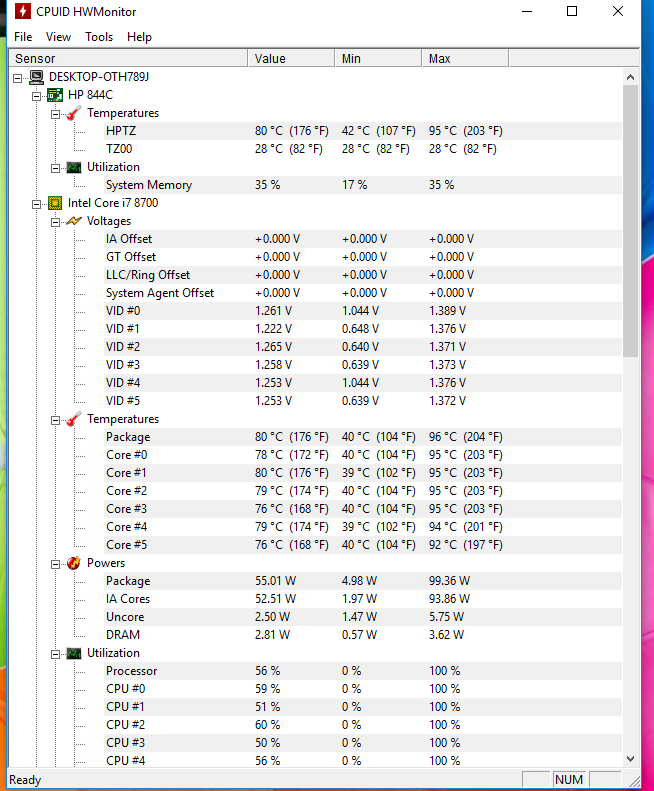
Task: Click the scrollbar up arrow
Action: (x=630, y=77)
